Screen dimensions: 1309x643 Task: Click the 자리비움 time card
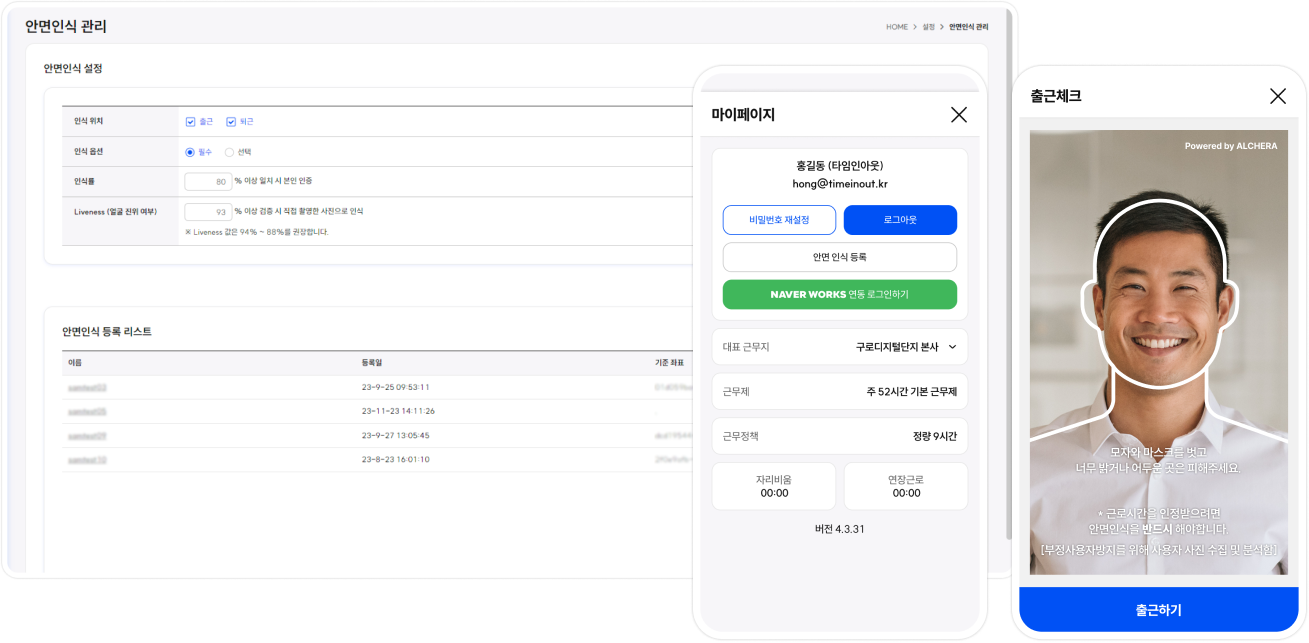773,486
